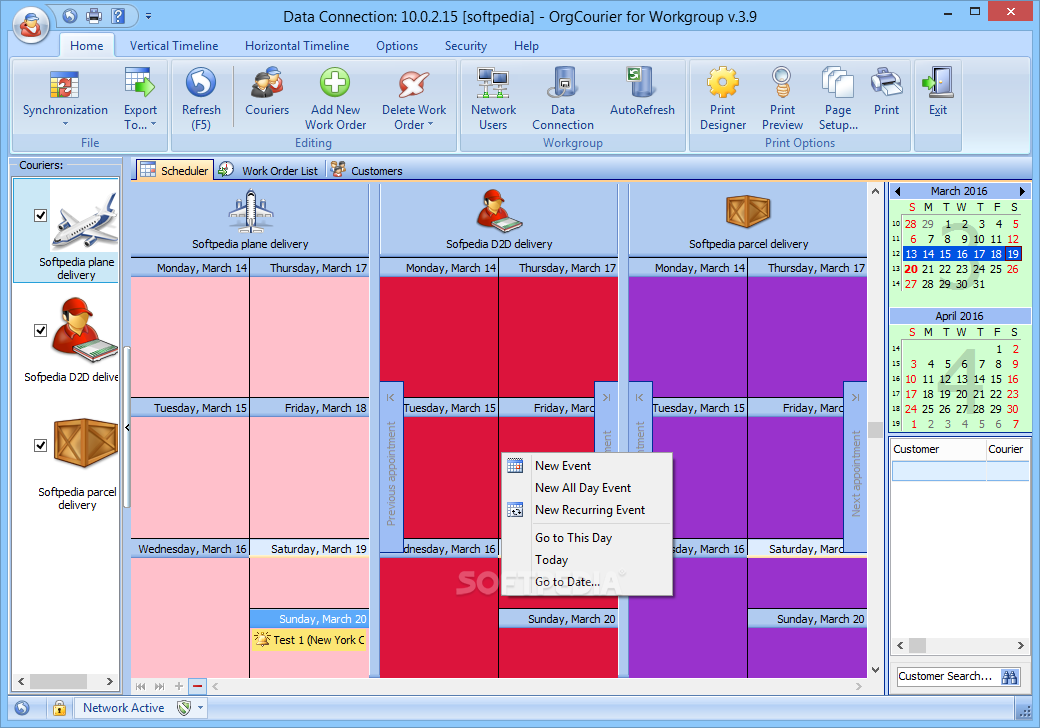Screen dimensions: 1040x728
Task: Open the Security ribbon tab
Action: [466, 46]
